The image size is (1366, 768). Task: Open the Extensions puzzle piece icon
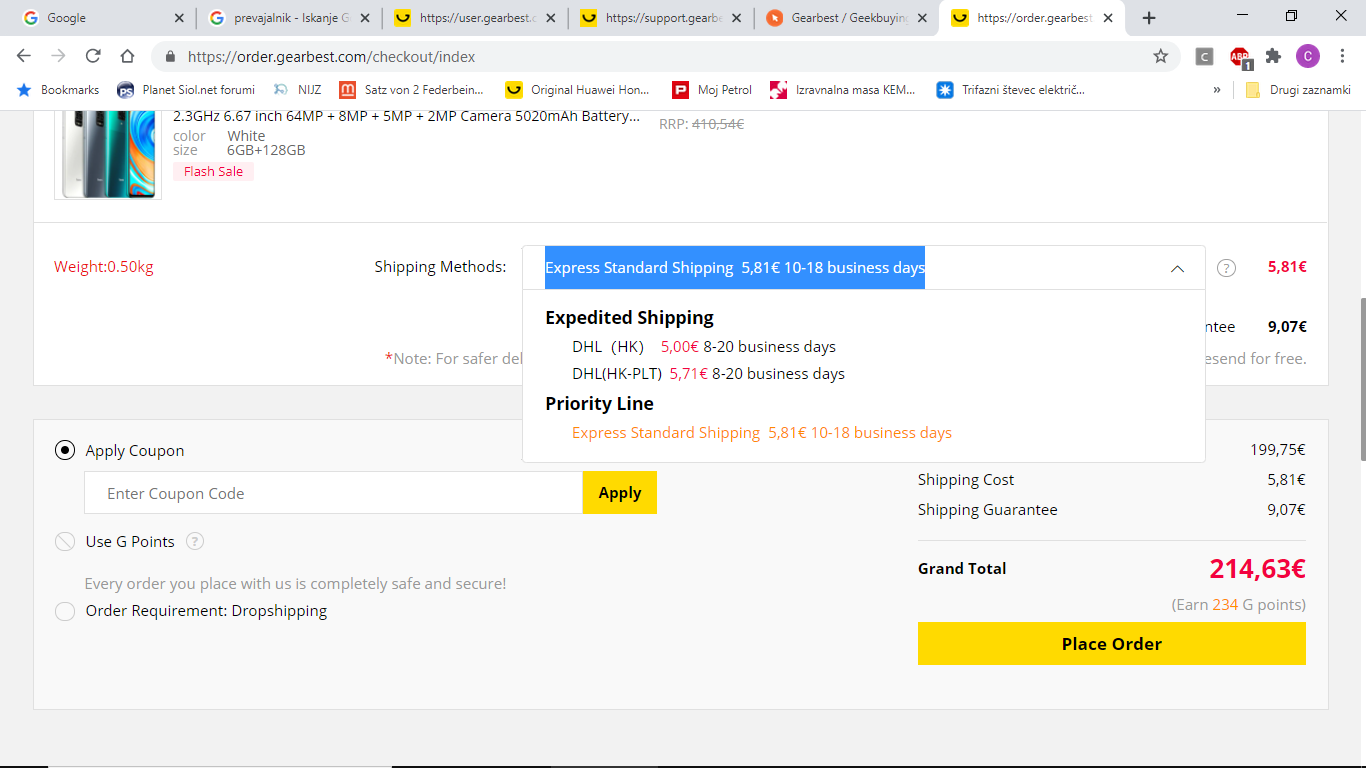(1273, 57)
